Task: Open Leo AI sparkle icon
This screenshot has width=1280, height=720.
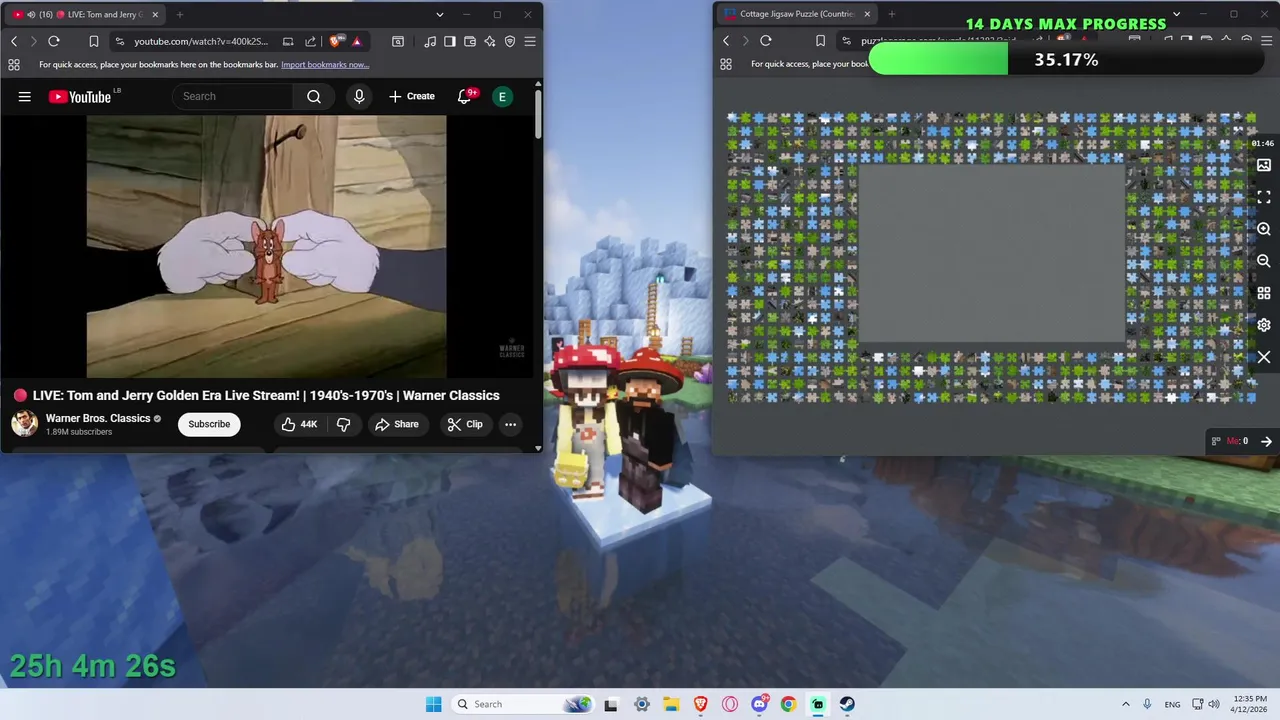Action: coord(490,41)
